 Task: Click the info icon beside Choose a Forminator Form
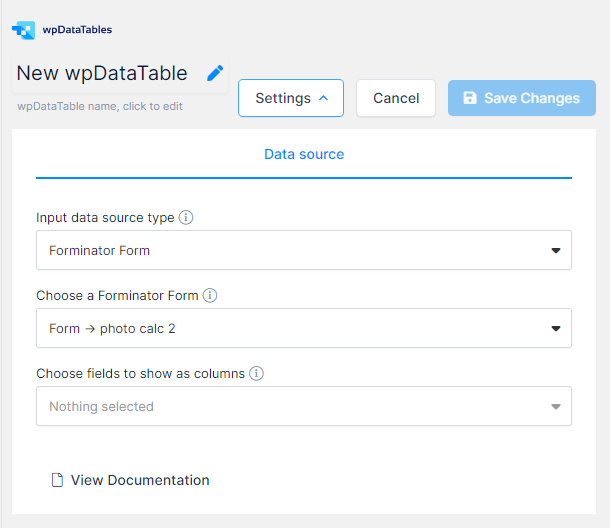coord(210,295)
